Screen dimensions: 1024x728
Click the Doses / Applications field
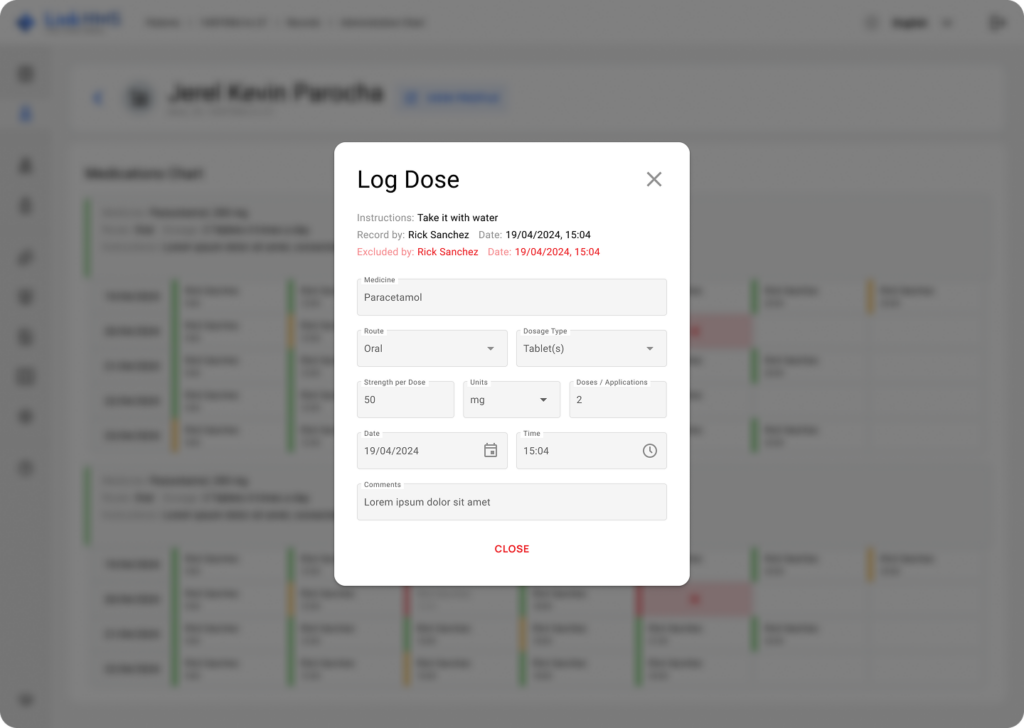point(617,400)
